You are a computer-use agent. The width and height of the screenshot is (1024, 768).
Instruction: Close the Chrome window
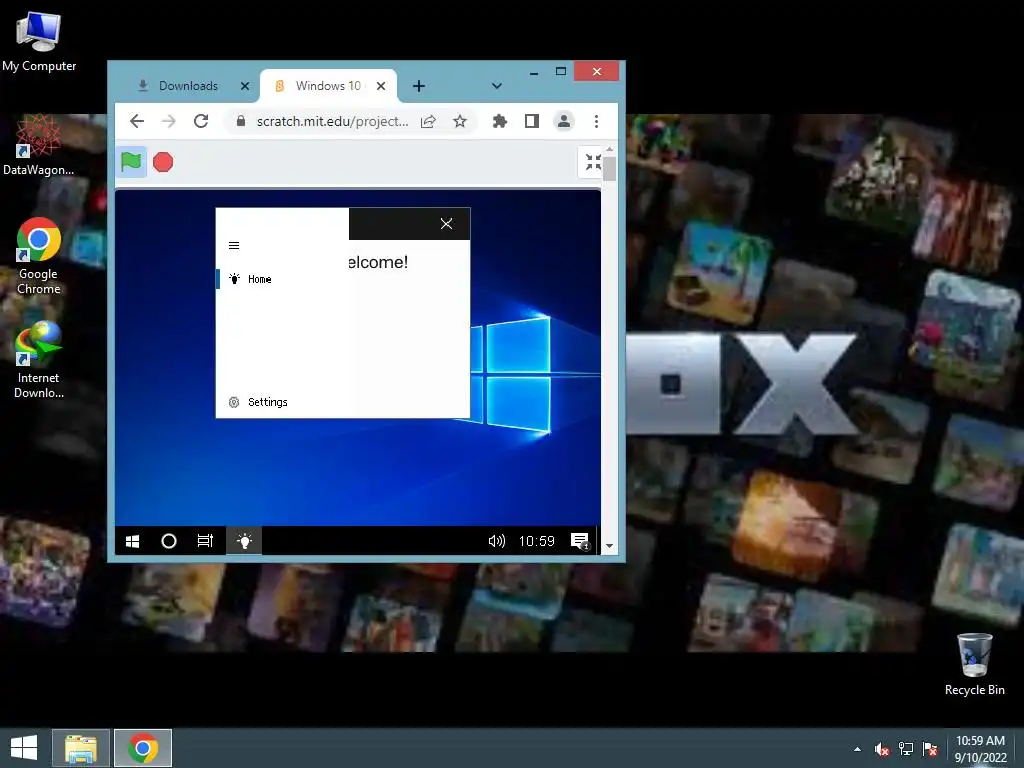click(596, 72)
